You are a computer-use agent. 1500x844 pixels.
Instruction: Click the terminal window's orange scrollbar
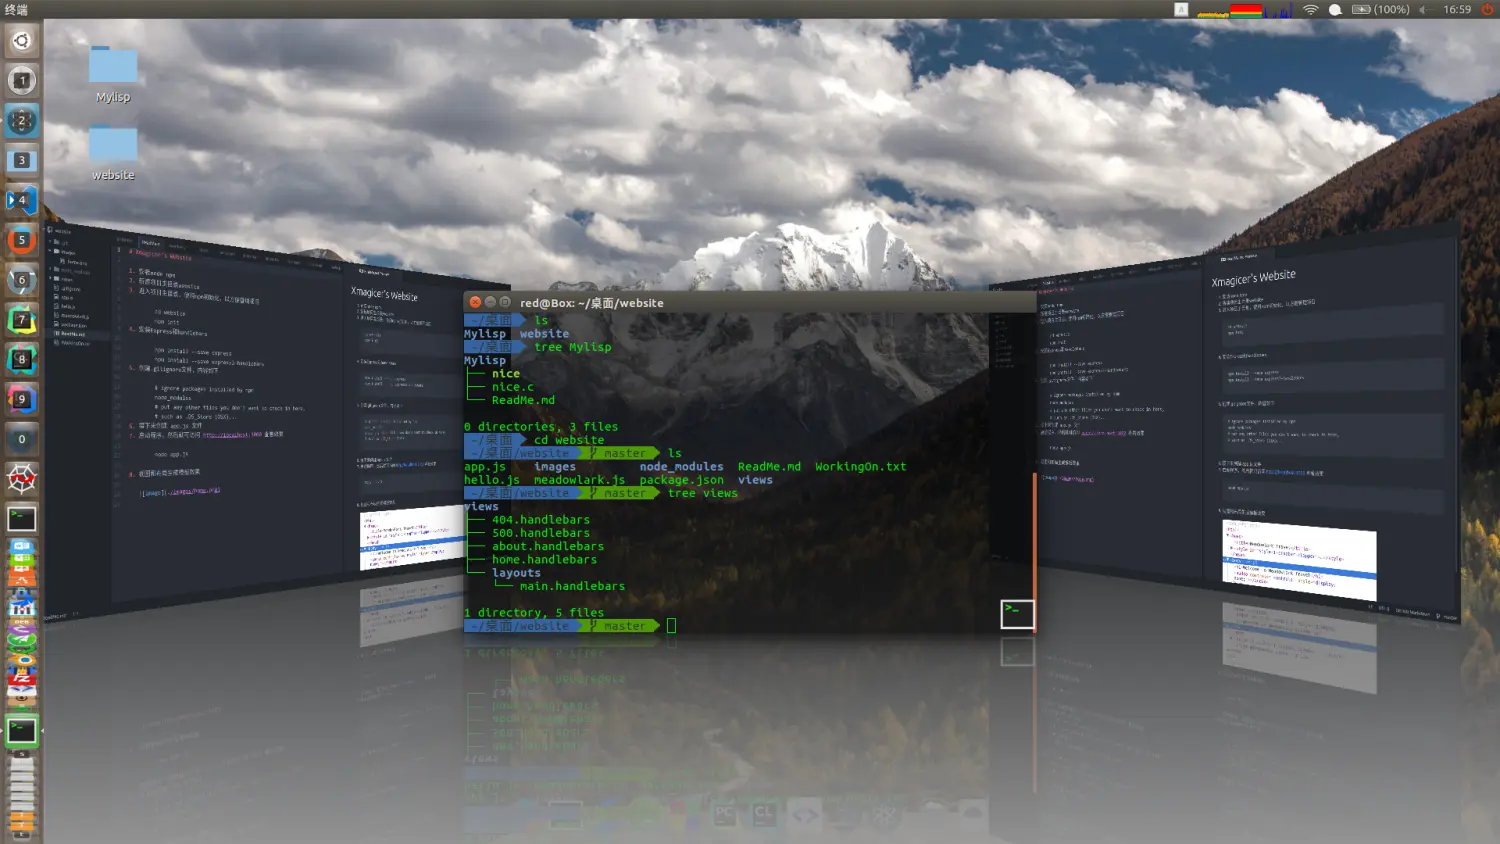click(1034, 550)
